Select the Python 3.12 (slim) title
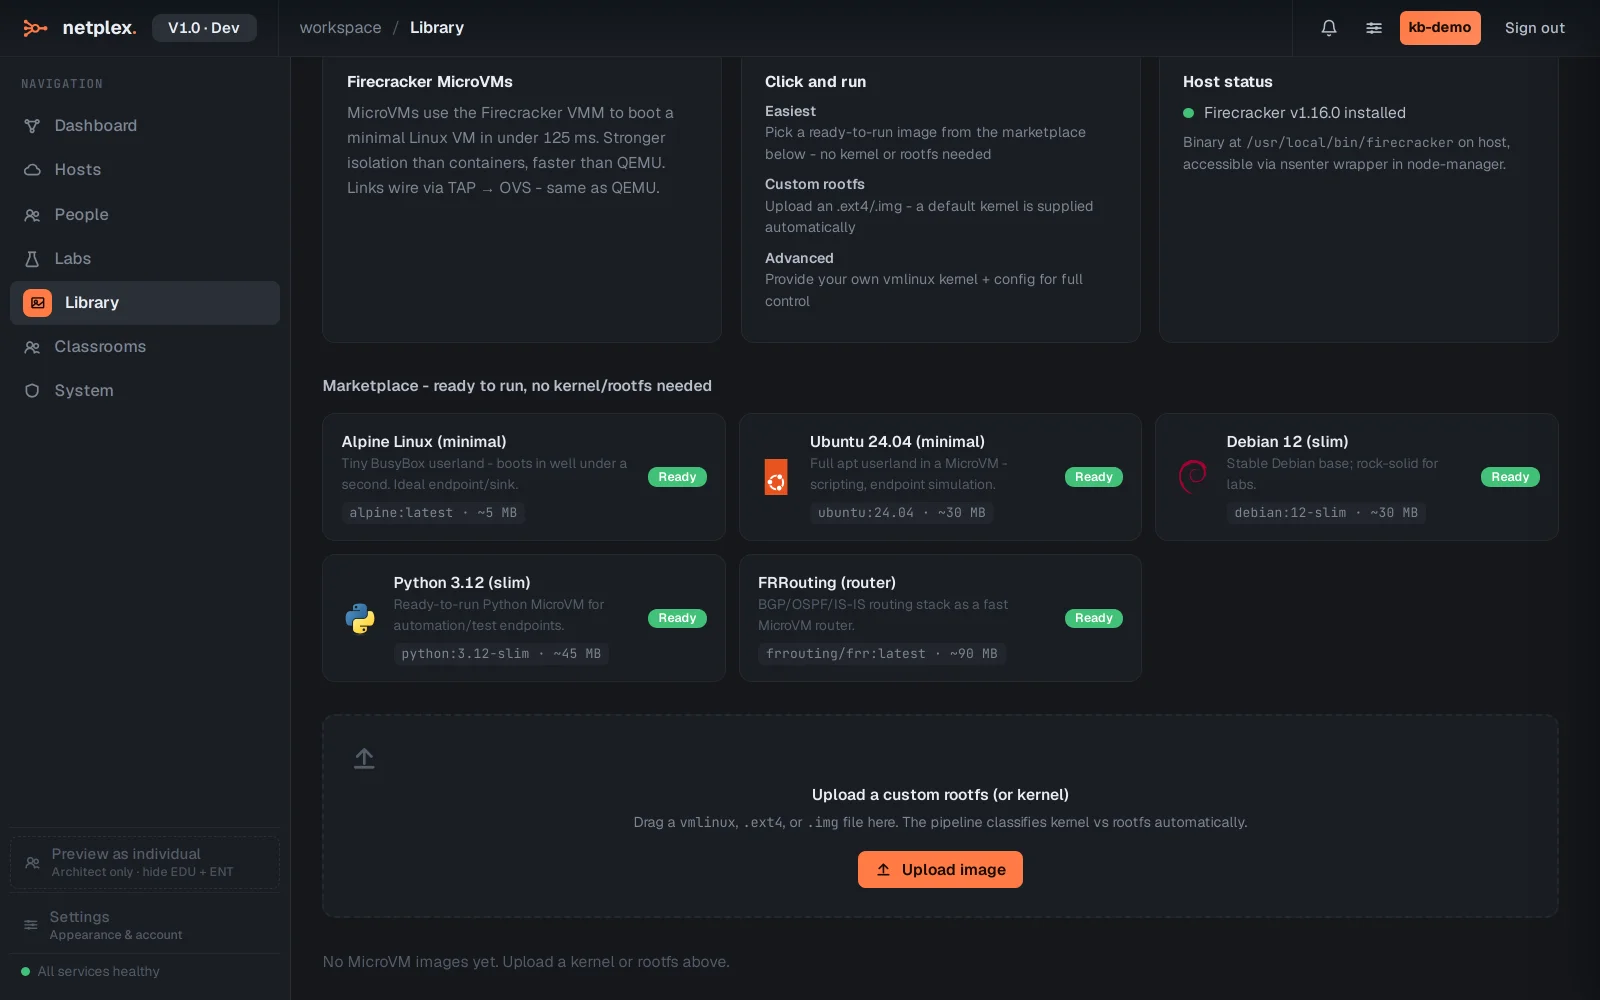Screen dimensions: 1600x1000 pyautogui.click(x=462, y=583)
